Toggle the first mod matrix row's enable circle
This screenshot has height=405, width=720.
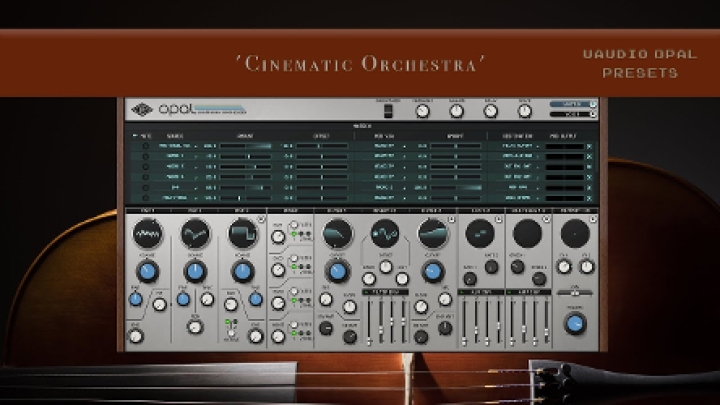tap(146, 146)
